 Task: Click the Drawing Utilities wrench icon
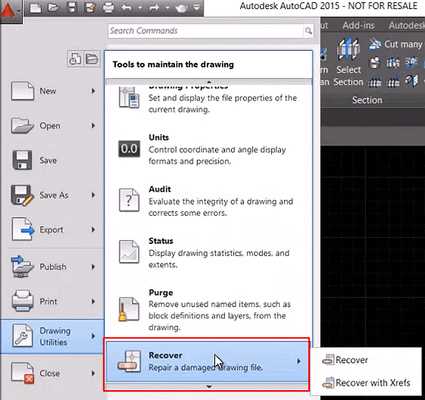[23, 336]
